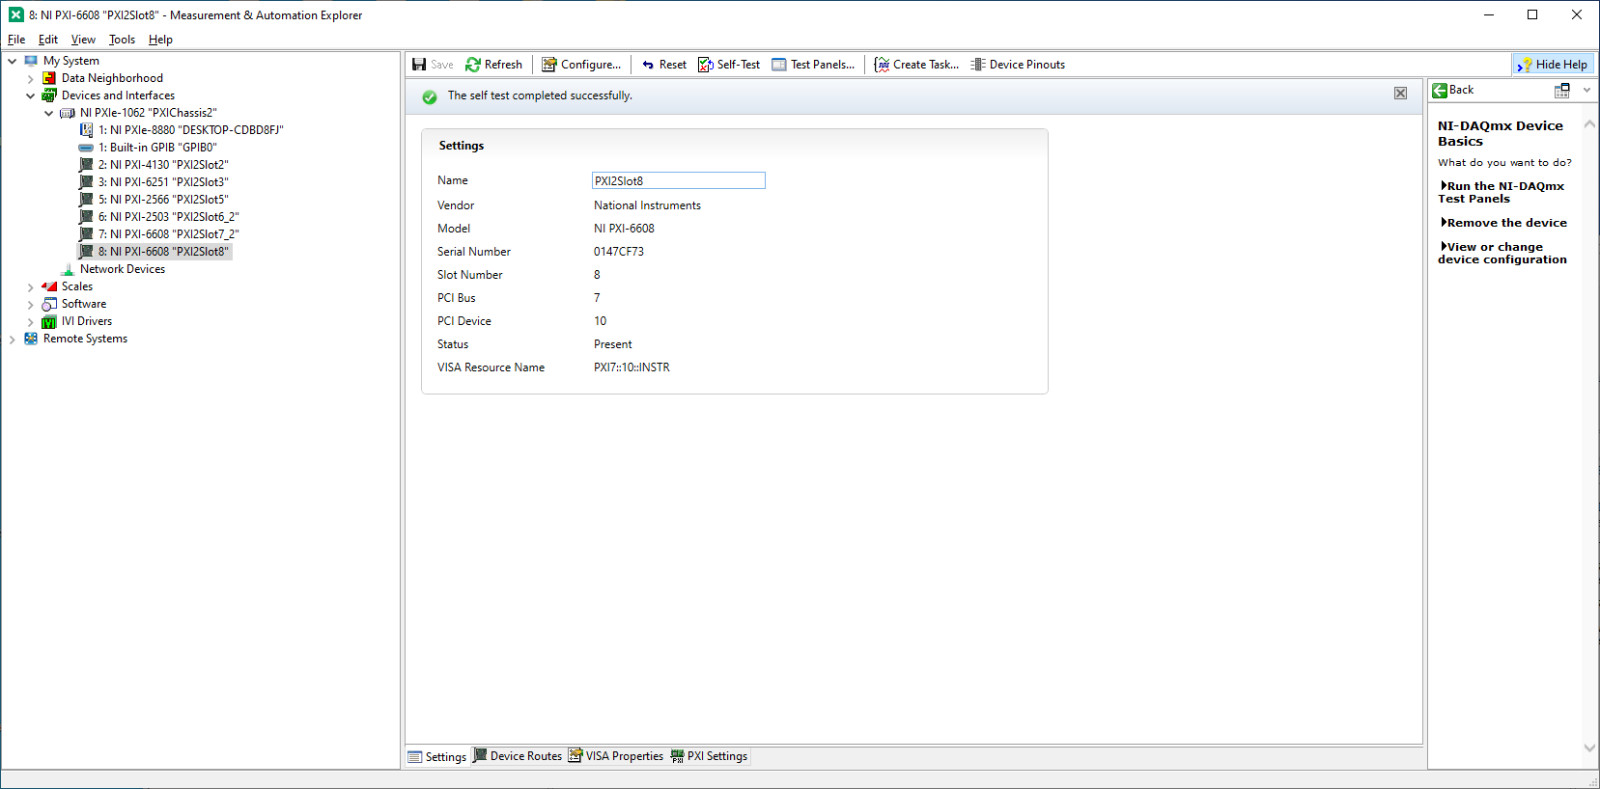Open the Edit menu
The height and width of the screenshot is (789, 1600).
pos(48,40)
